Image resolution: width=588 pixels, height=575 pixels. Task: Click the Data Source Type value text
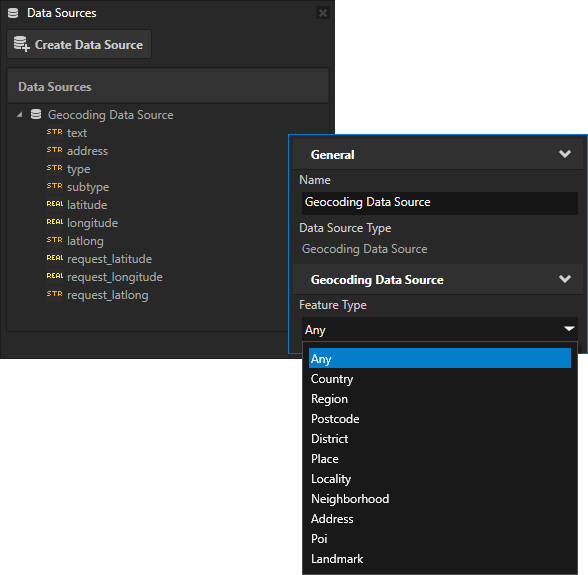point(364,249)
